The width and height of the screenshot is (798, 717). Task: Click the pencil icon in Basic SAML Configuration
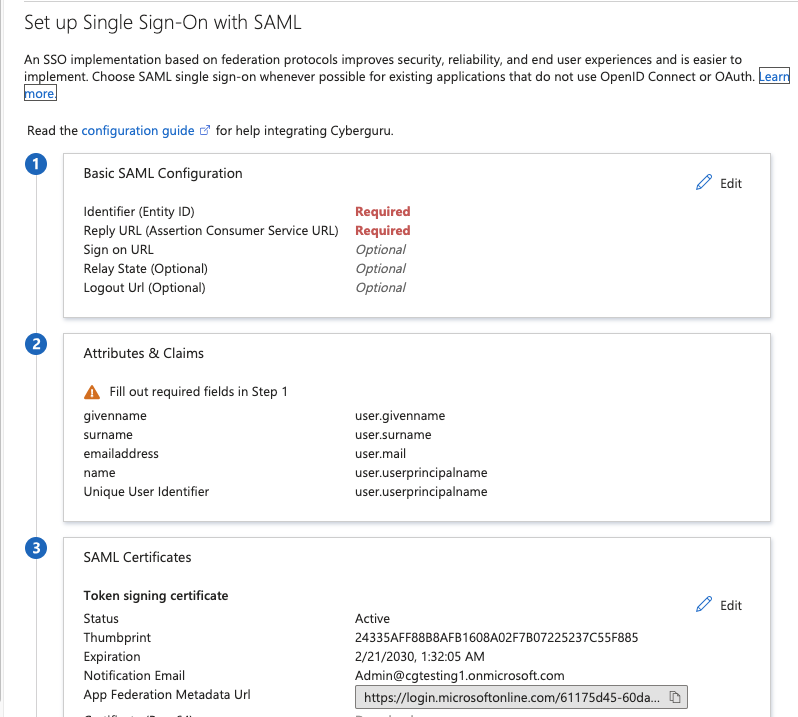point(704,182)
